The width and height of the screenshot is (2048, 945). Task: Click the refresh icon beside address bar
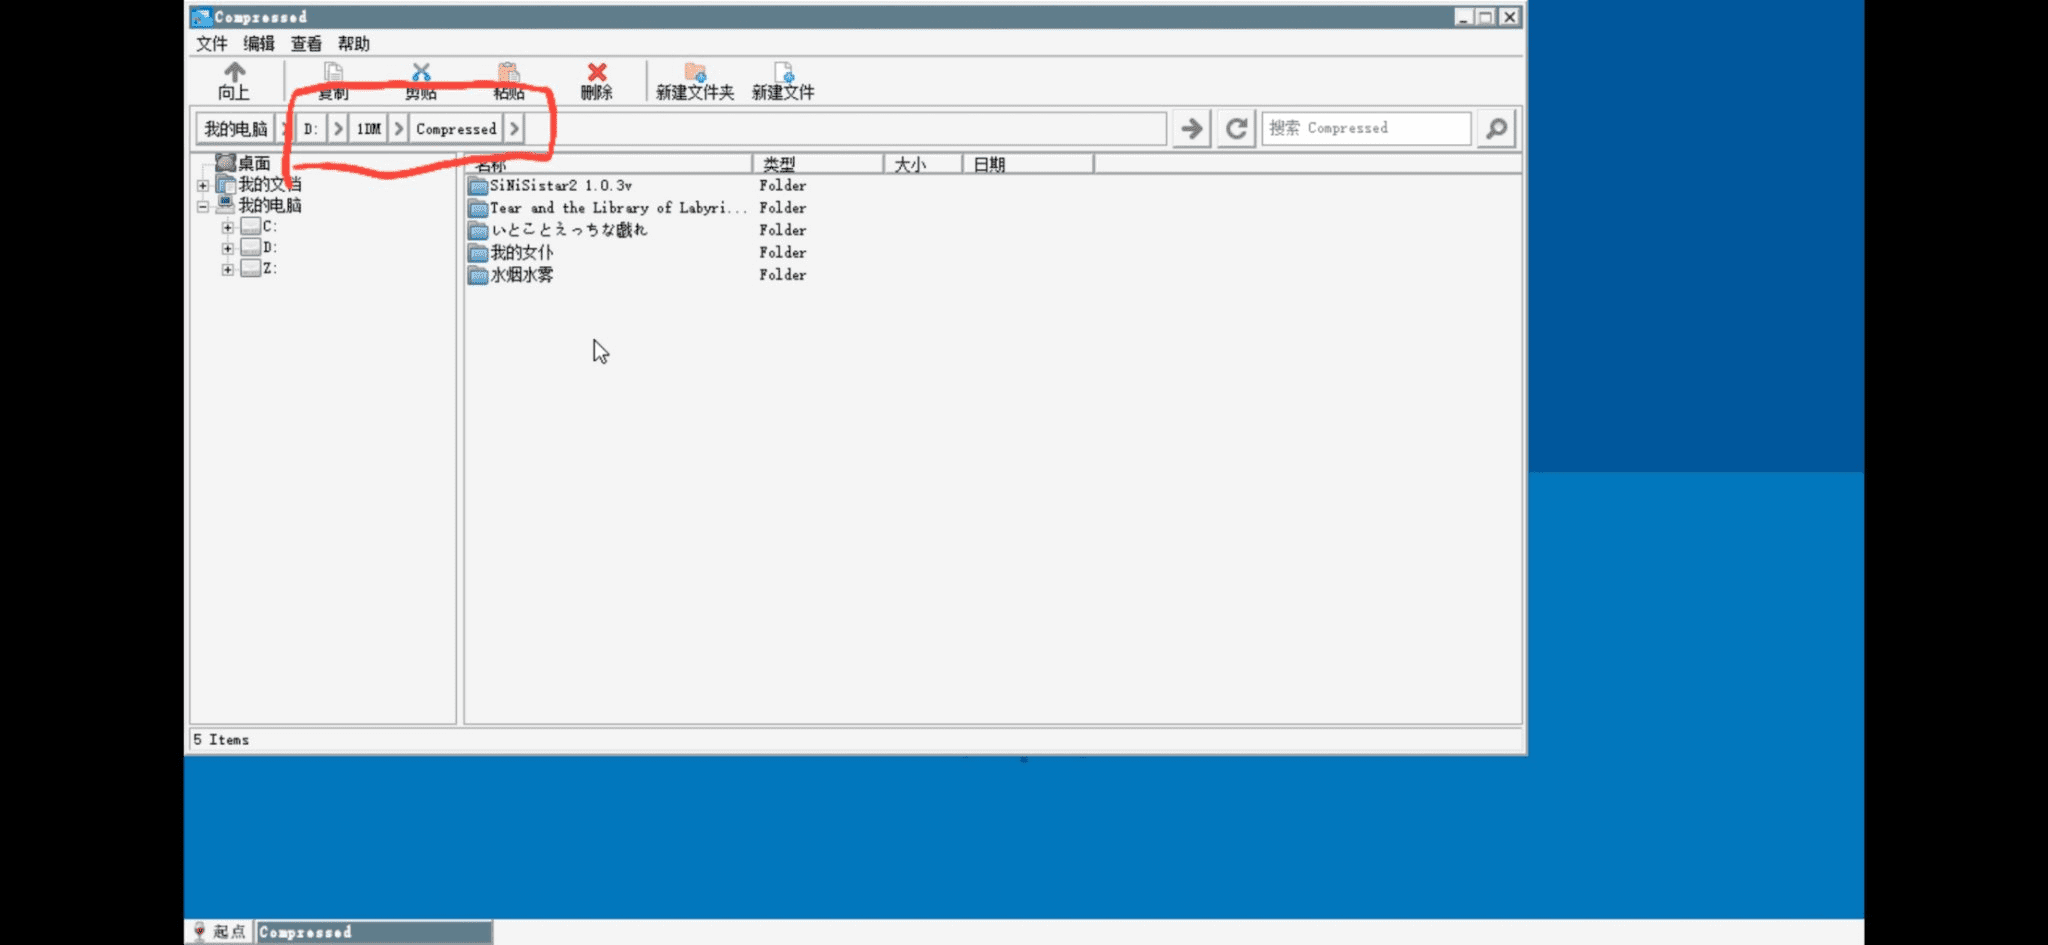[1237, 129]
